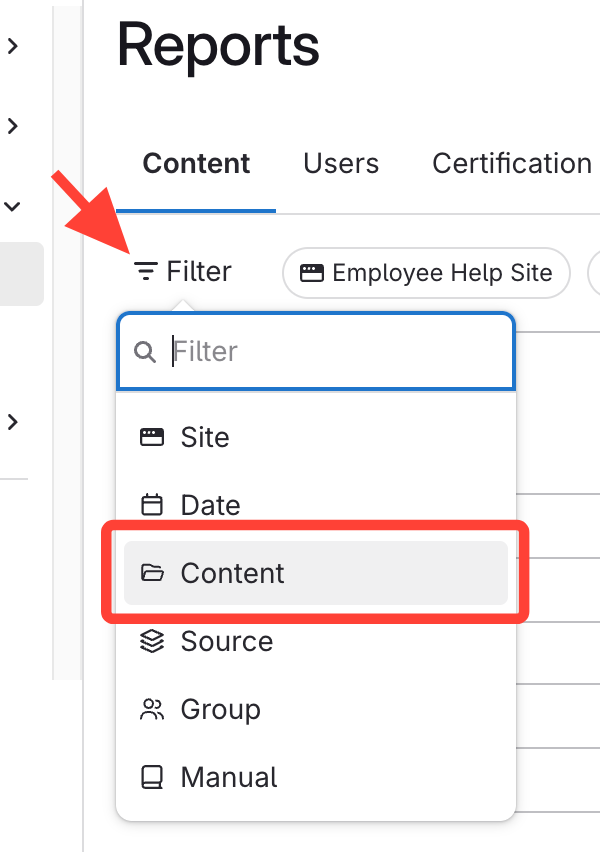
Task: Click the funnel lines icon next to Filter
Action: [146, 272]
